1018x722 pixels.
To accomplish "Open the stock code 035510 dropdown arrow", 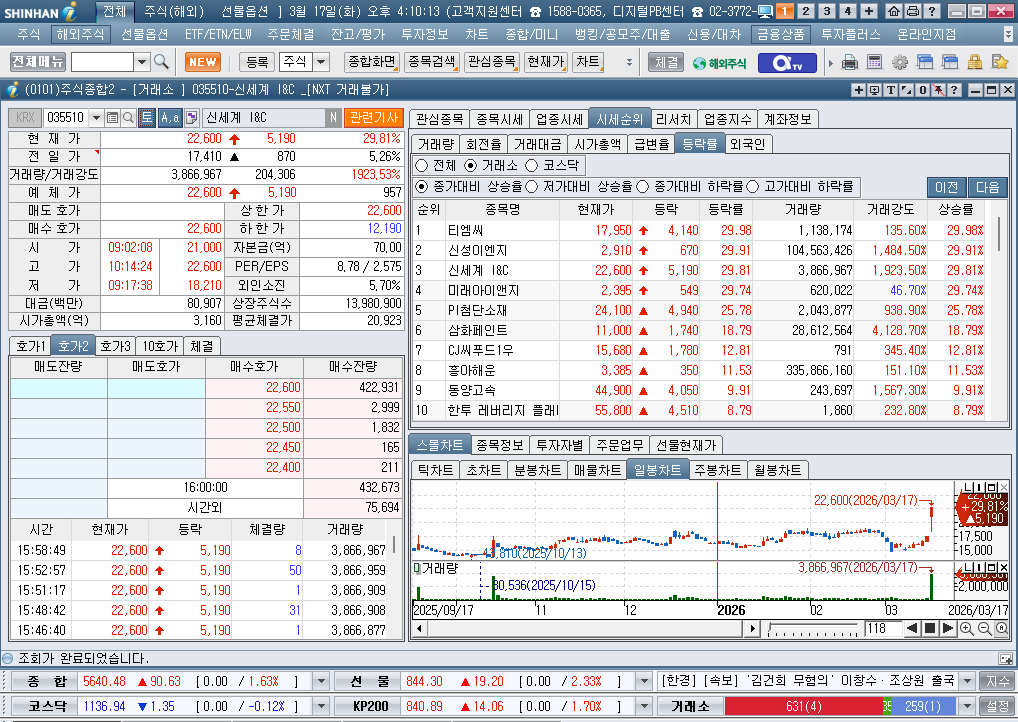I will pyautogui.click(x=96, y=118).
